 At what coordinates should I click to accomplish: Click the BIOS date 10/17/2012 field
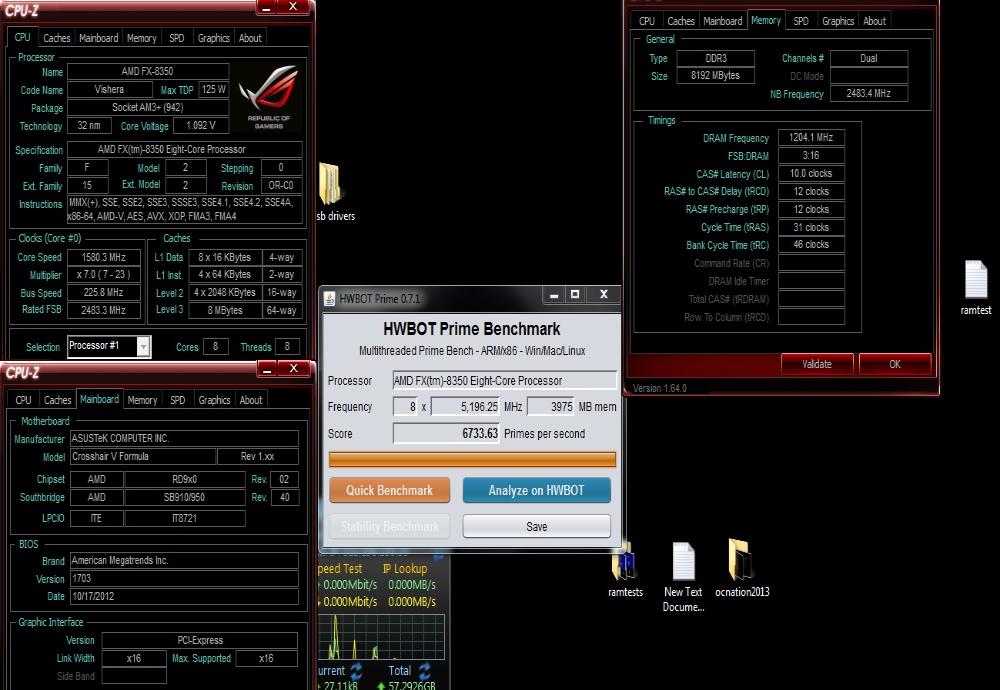coord(184,596)
